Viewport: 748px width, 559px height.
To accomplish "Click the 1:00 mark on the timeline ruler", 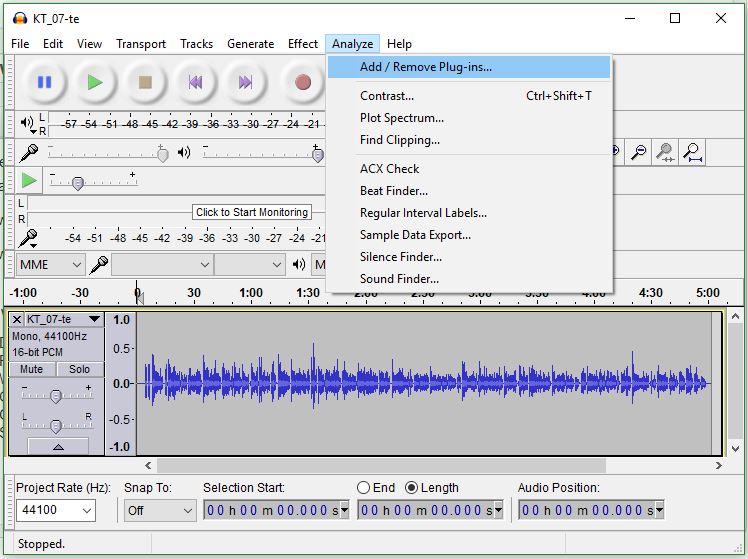I will point(251,293).
